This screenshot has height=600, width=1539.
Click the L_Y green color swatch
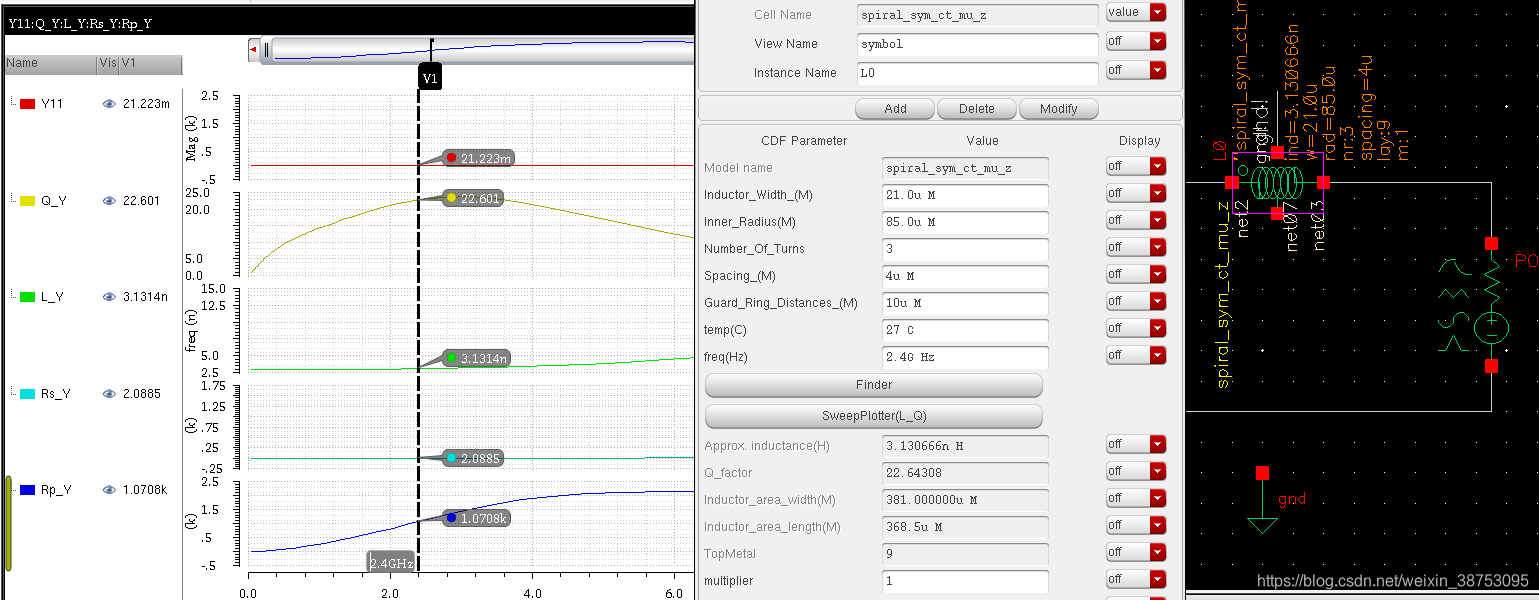tap(28, 297)
